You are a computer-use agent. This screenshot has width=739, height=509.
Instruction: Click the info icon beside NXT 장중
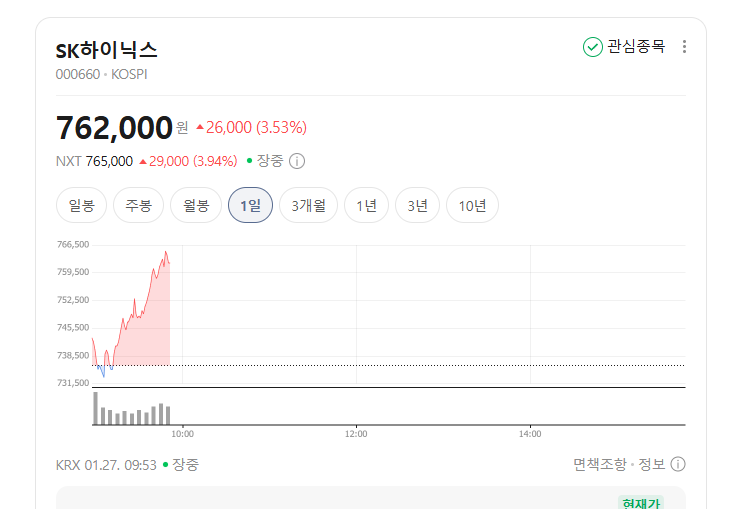[x=297, y=161]
